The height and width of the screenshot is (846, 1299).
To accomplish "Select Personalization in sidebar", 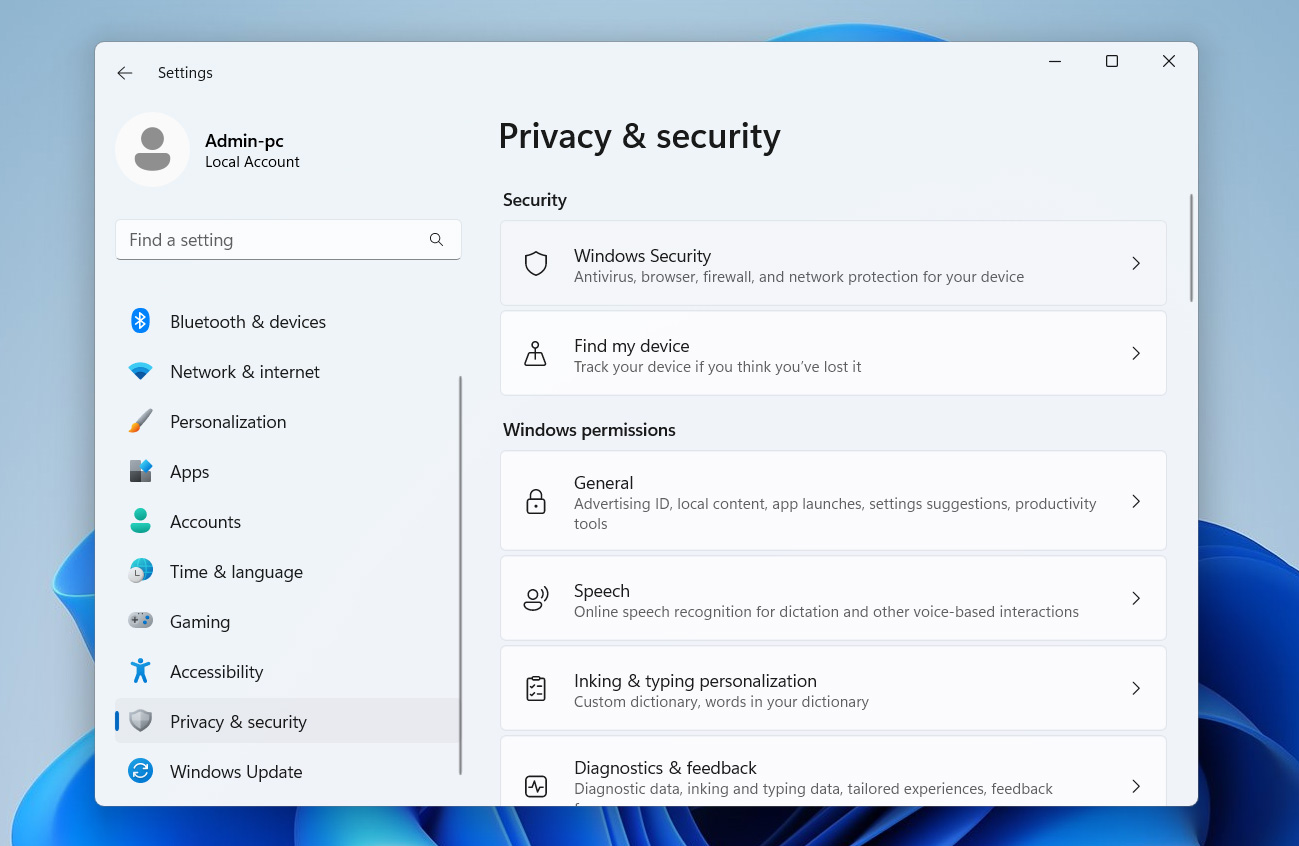I will point(287,421).
